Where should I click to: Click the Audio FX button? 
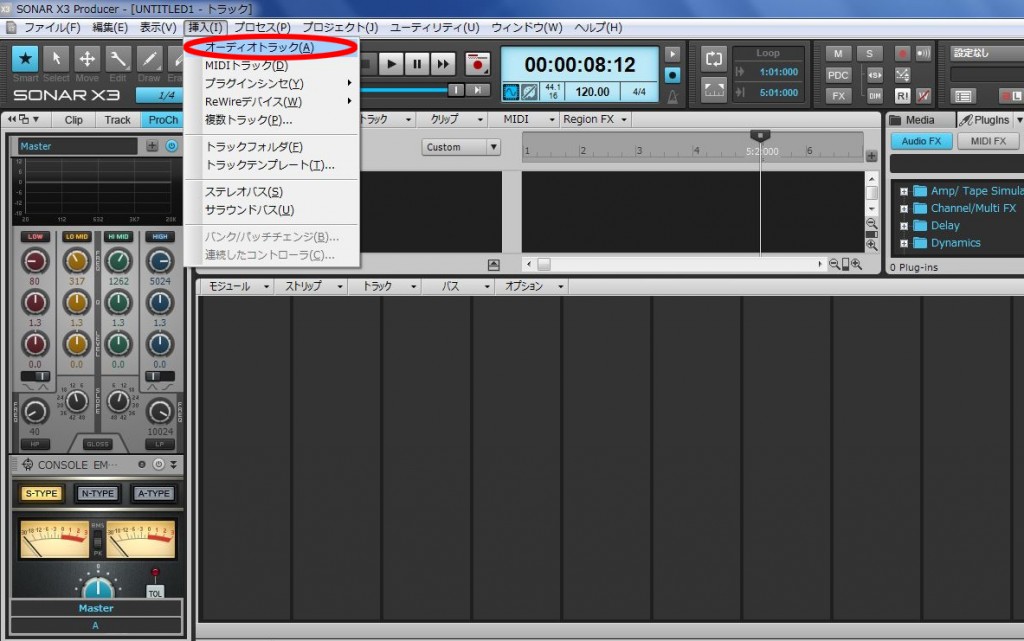coord(921,141)
